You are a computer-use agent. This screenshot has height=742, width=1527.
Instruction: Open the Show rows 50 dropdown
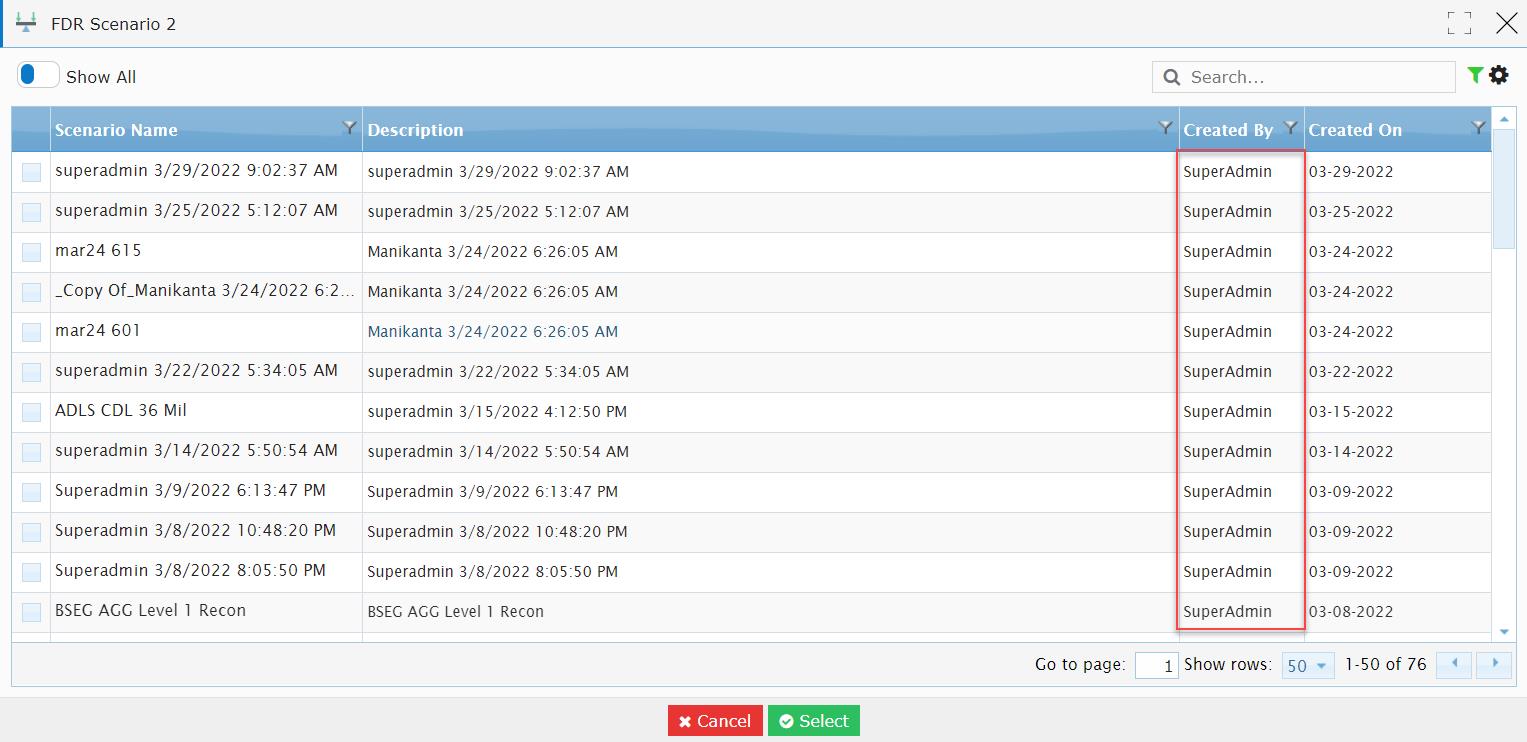1308,665
